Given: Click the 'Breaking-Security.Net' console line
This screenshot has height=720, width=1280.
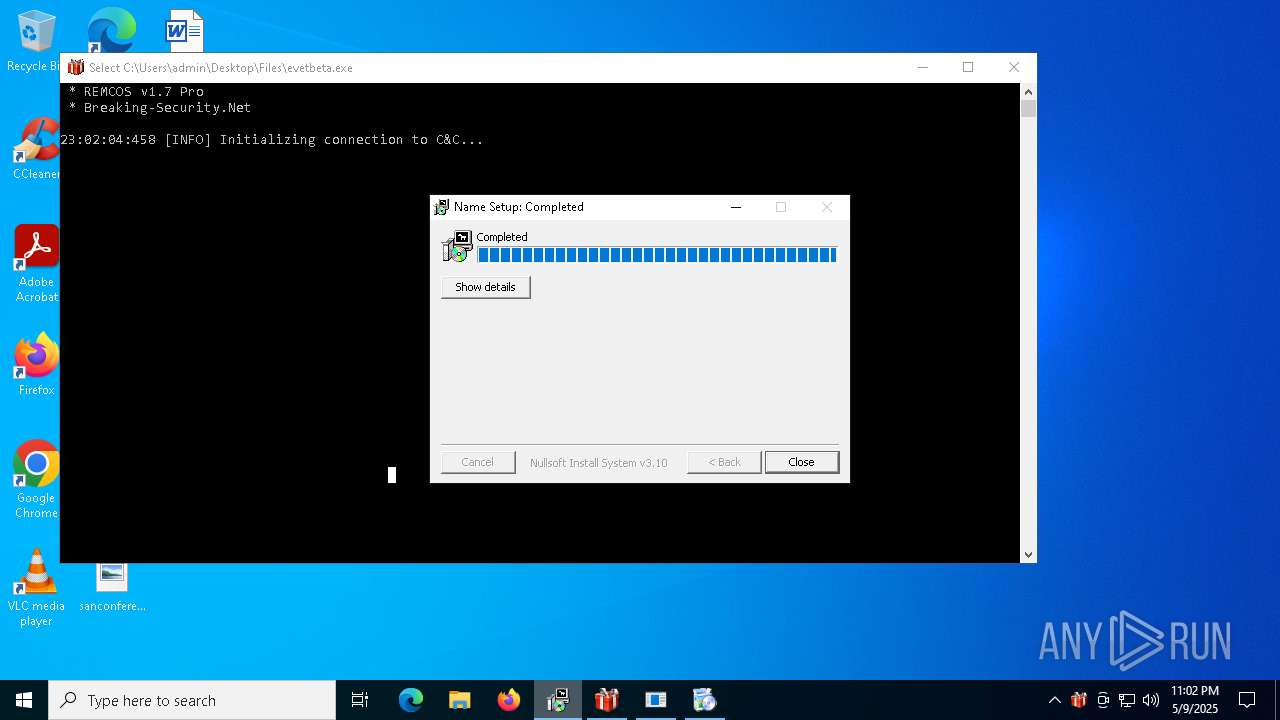Looking at the screenshot, I should [x=160, y=108].
